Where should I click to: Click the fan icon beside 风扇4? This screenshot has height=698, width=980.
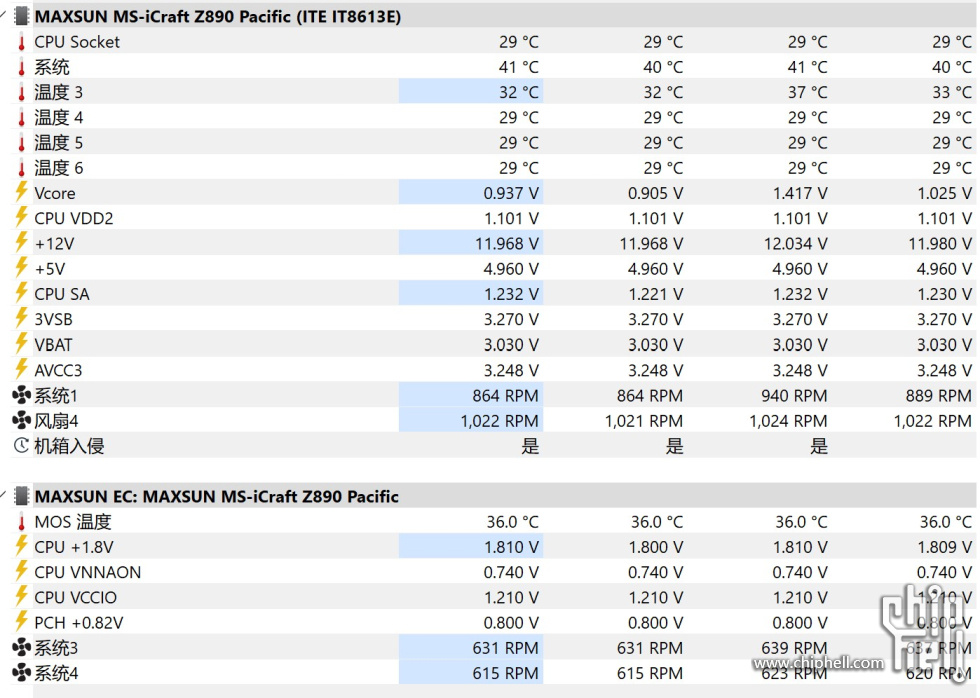pos(21,421)
